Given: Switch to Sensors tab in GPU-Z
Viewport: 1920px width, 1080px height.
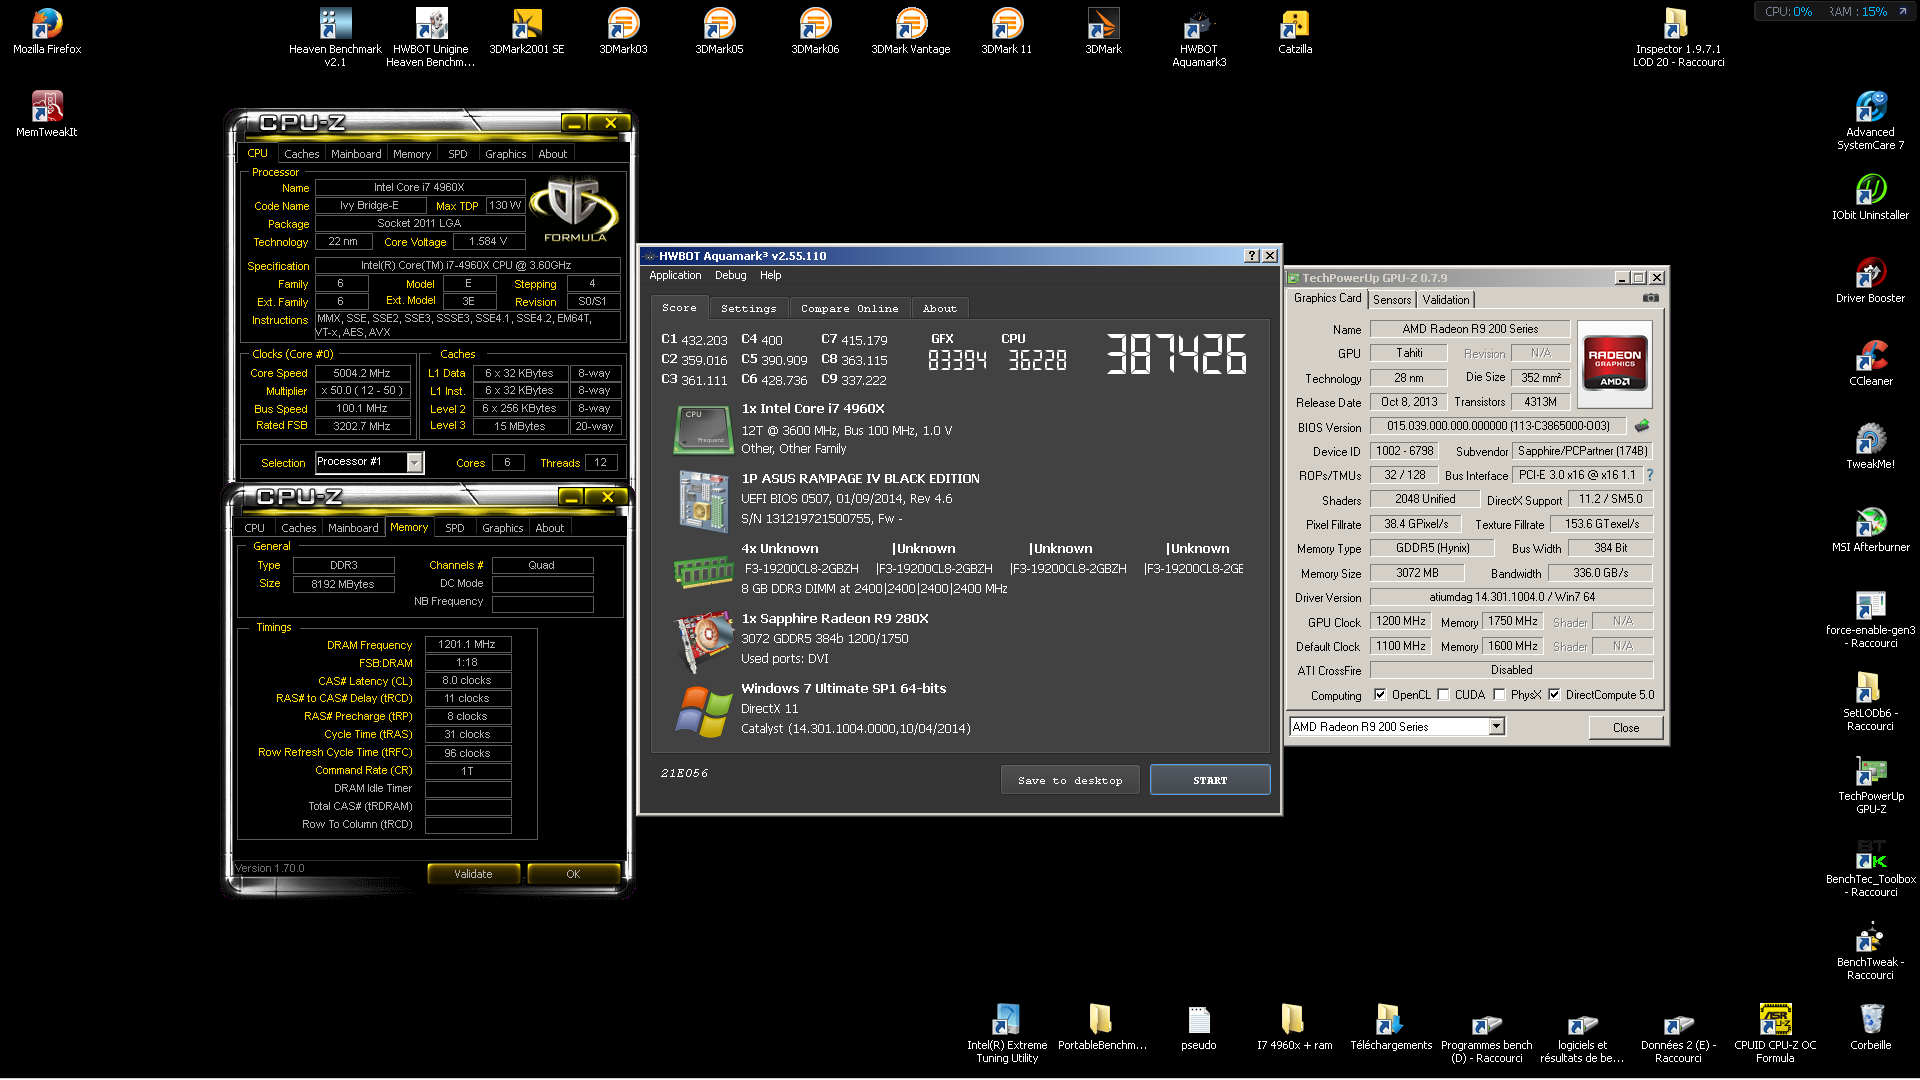Looking at the screenshot, I should tap(1392, 300).
